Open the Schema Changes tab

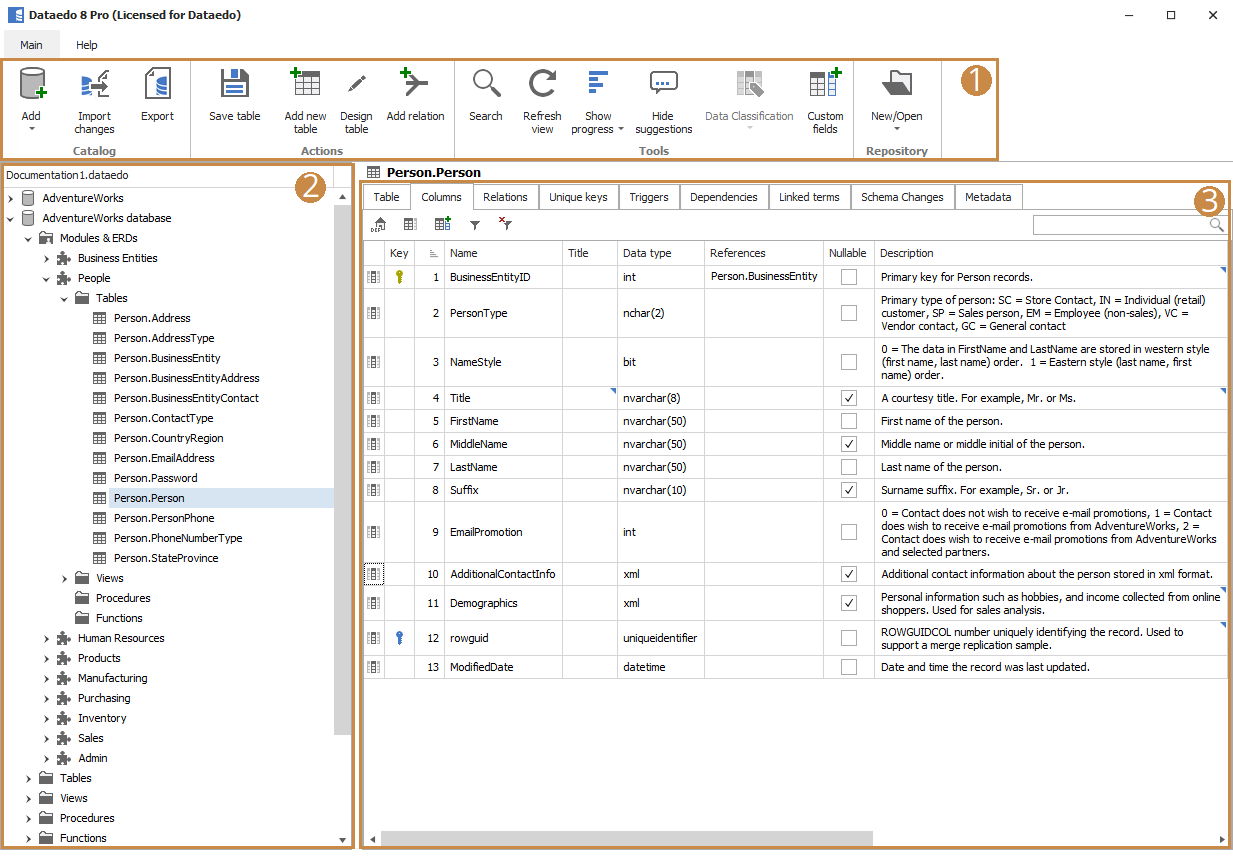[902, 197]
